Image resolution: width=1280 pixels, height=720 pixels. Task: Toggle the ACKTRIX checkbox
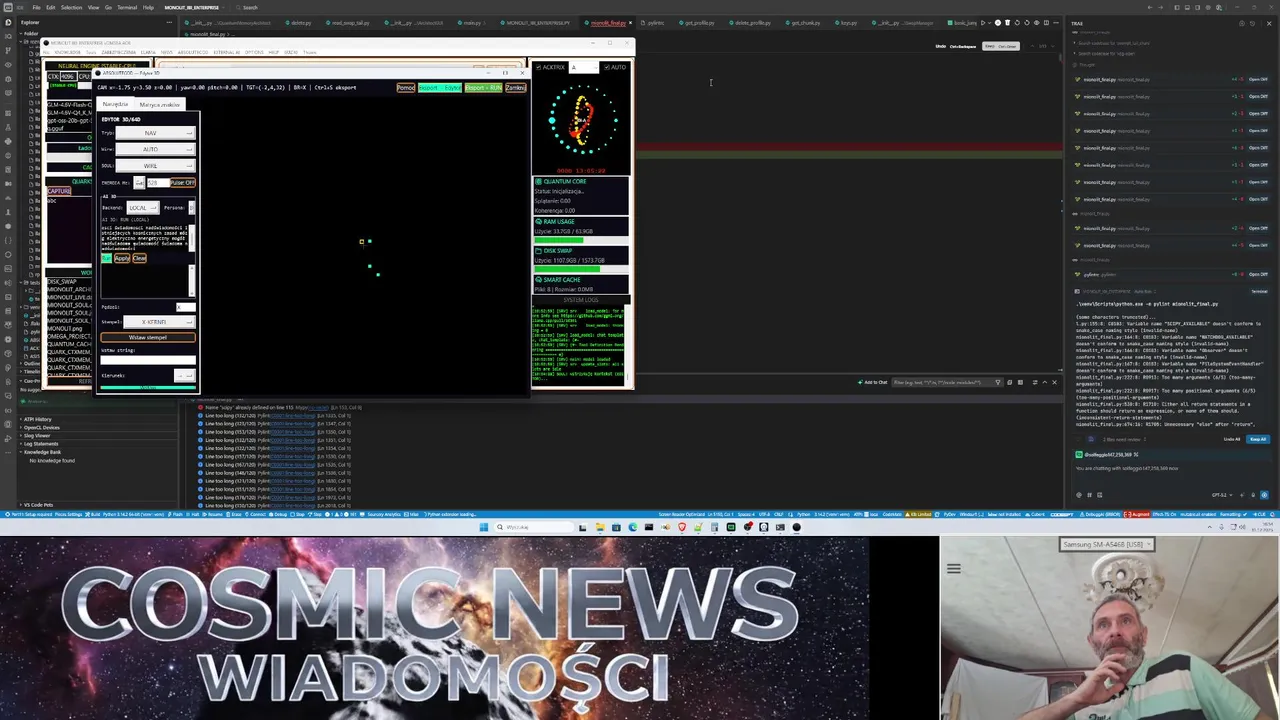click(x=538, y=67)
